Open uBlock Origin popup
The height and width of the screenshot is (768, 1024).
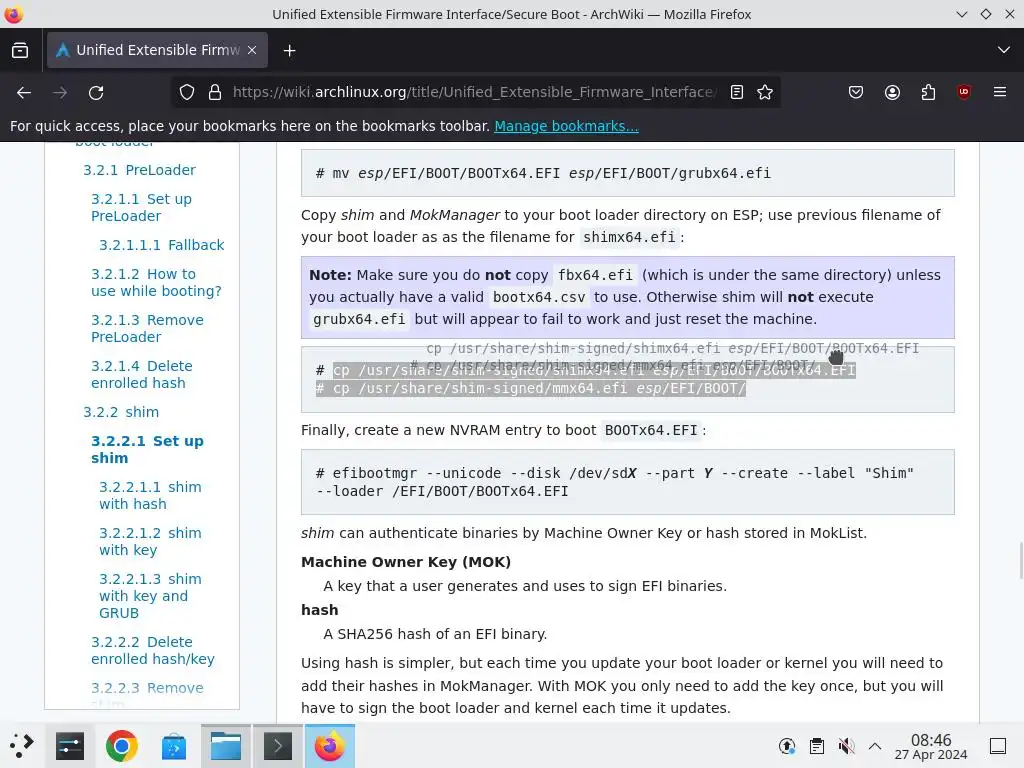tap(964, 93)
